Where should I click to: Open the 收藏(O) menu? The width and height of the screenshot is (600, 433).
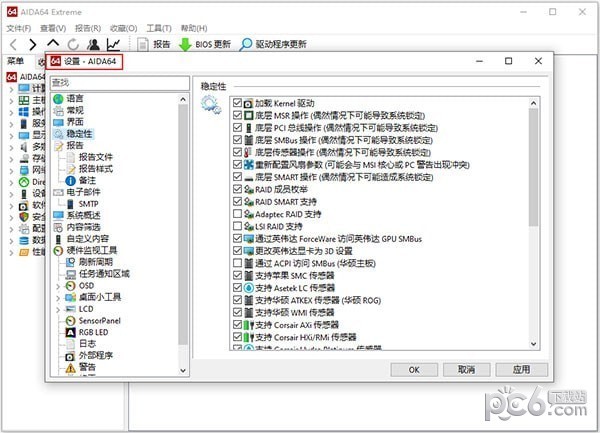123,28
